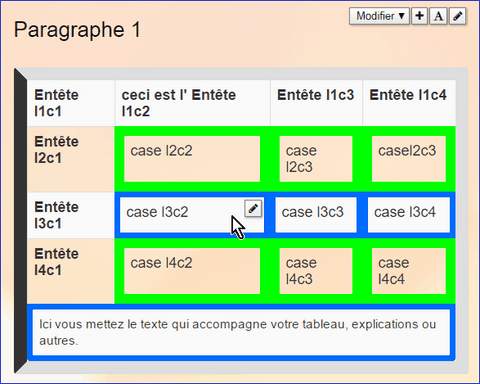Select cell 'case l4c3'
The image size is (480, 384).
(316, 271)
